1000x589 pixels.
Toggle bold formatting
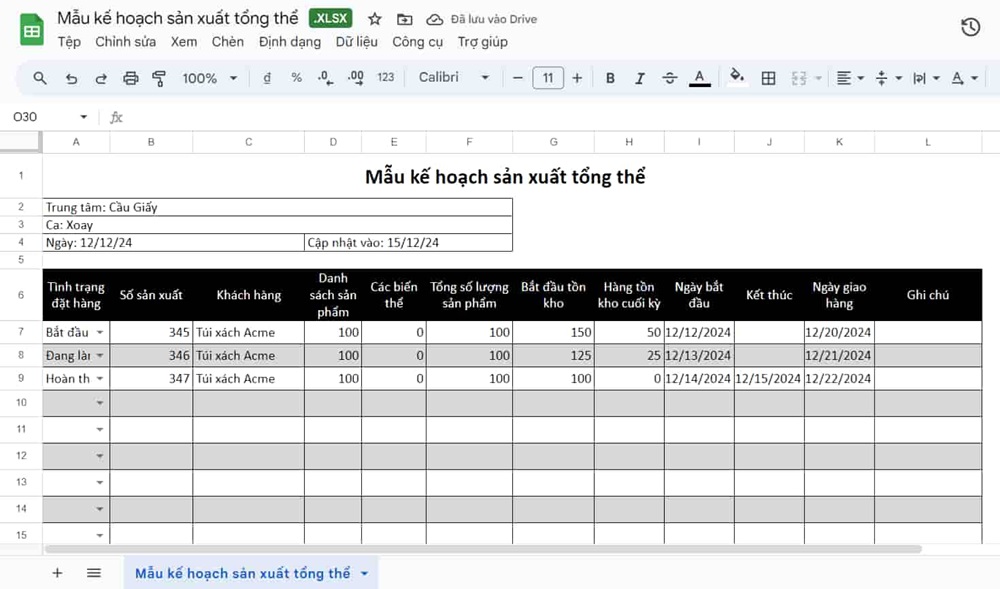[610, 77]
